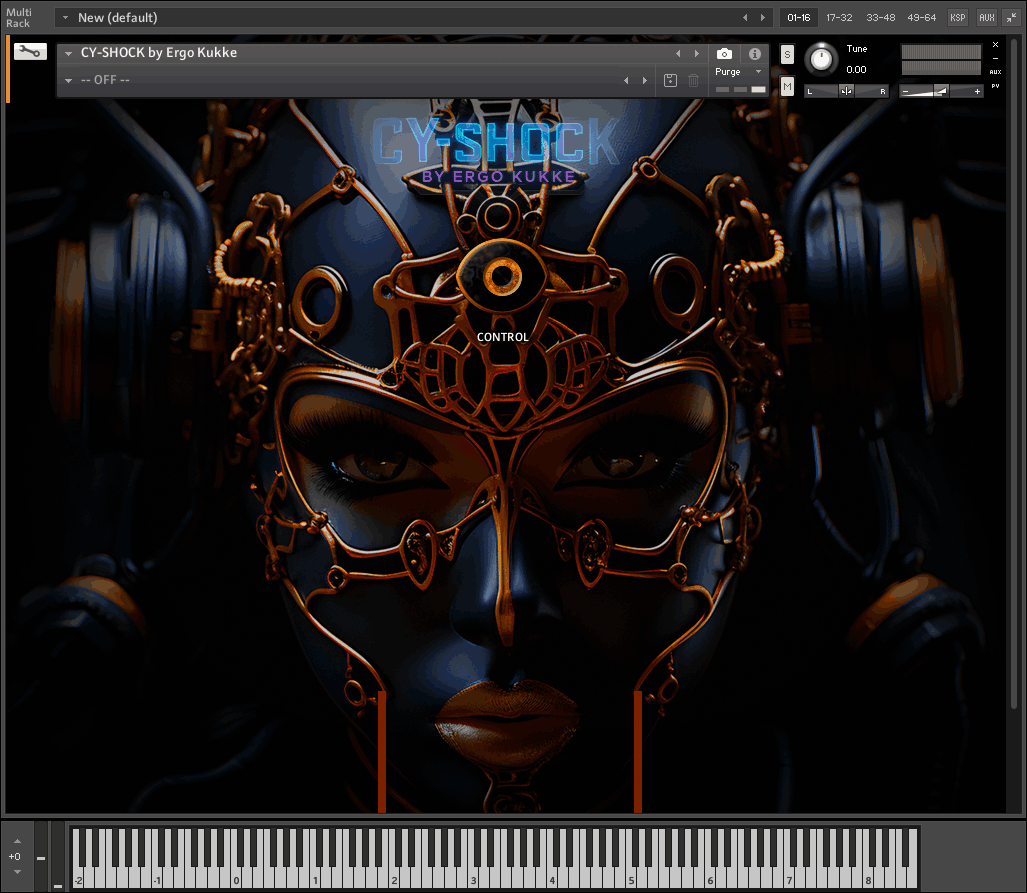Click the pitch bend wheel strip

(41, 856)
